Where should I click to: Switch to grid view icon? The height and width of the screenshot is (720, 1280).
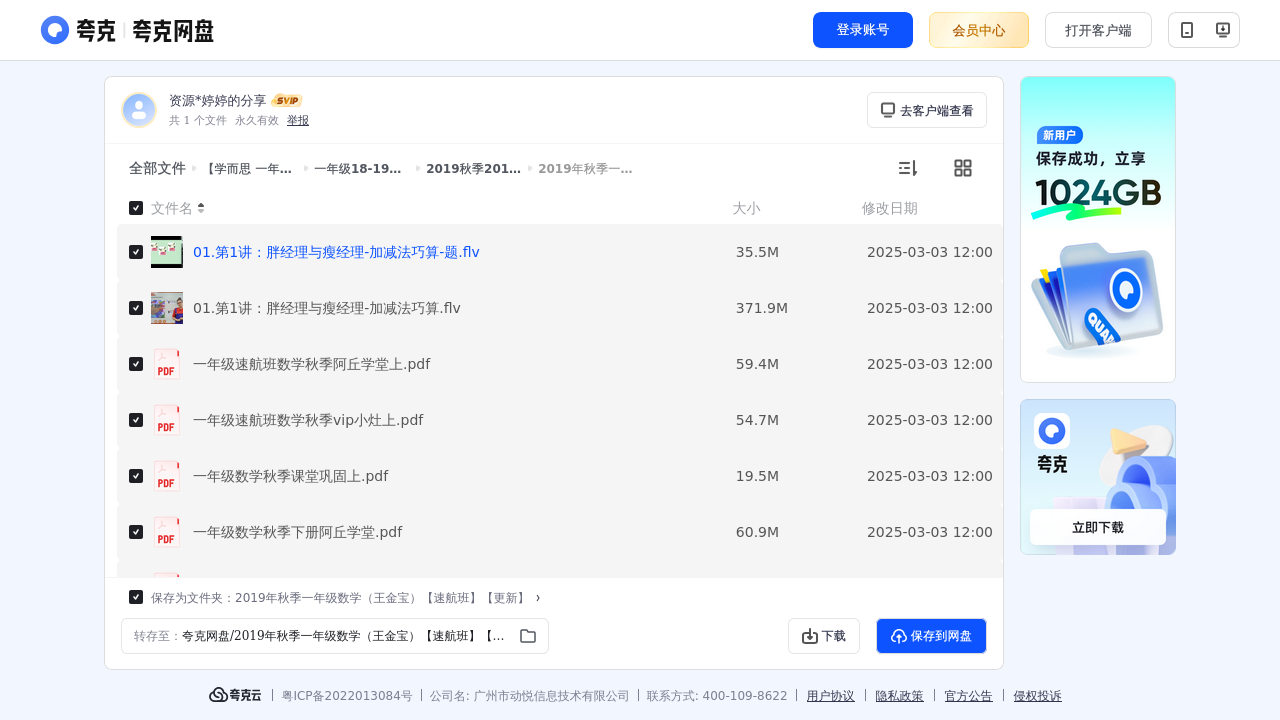(963, 168)
